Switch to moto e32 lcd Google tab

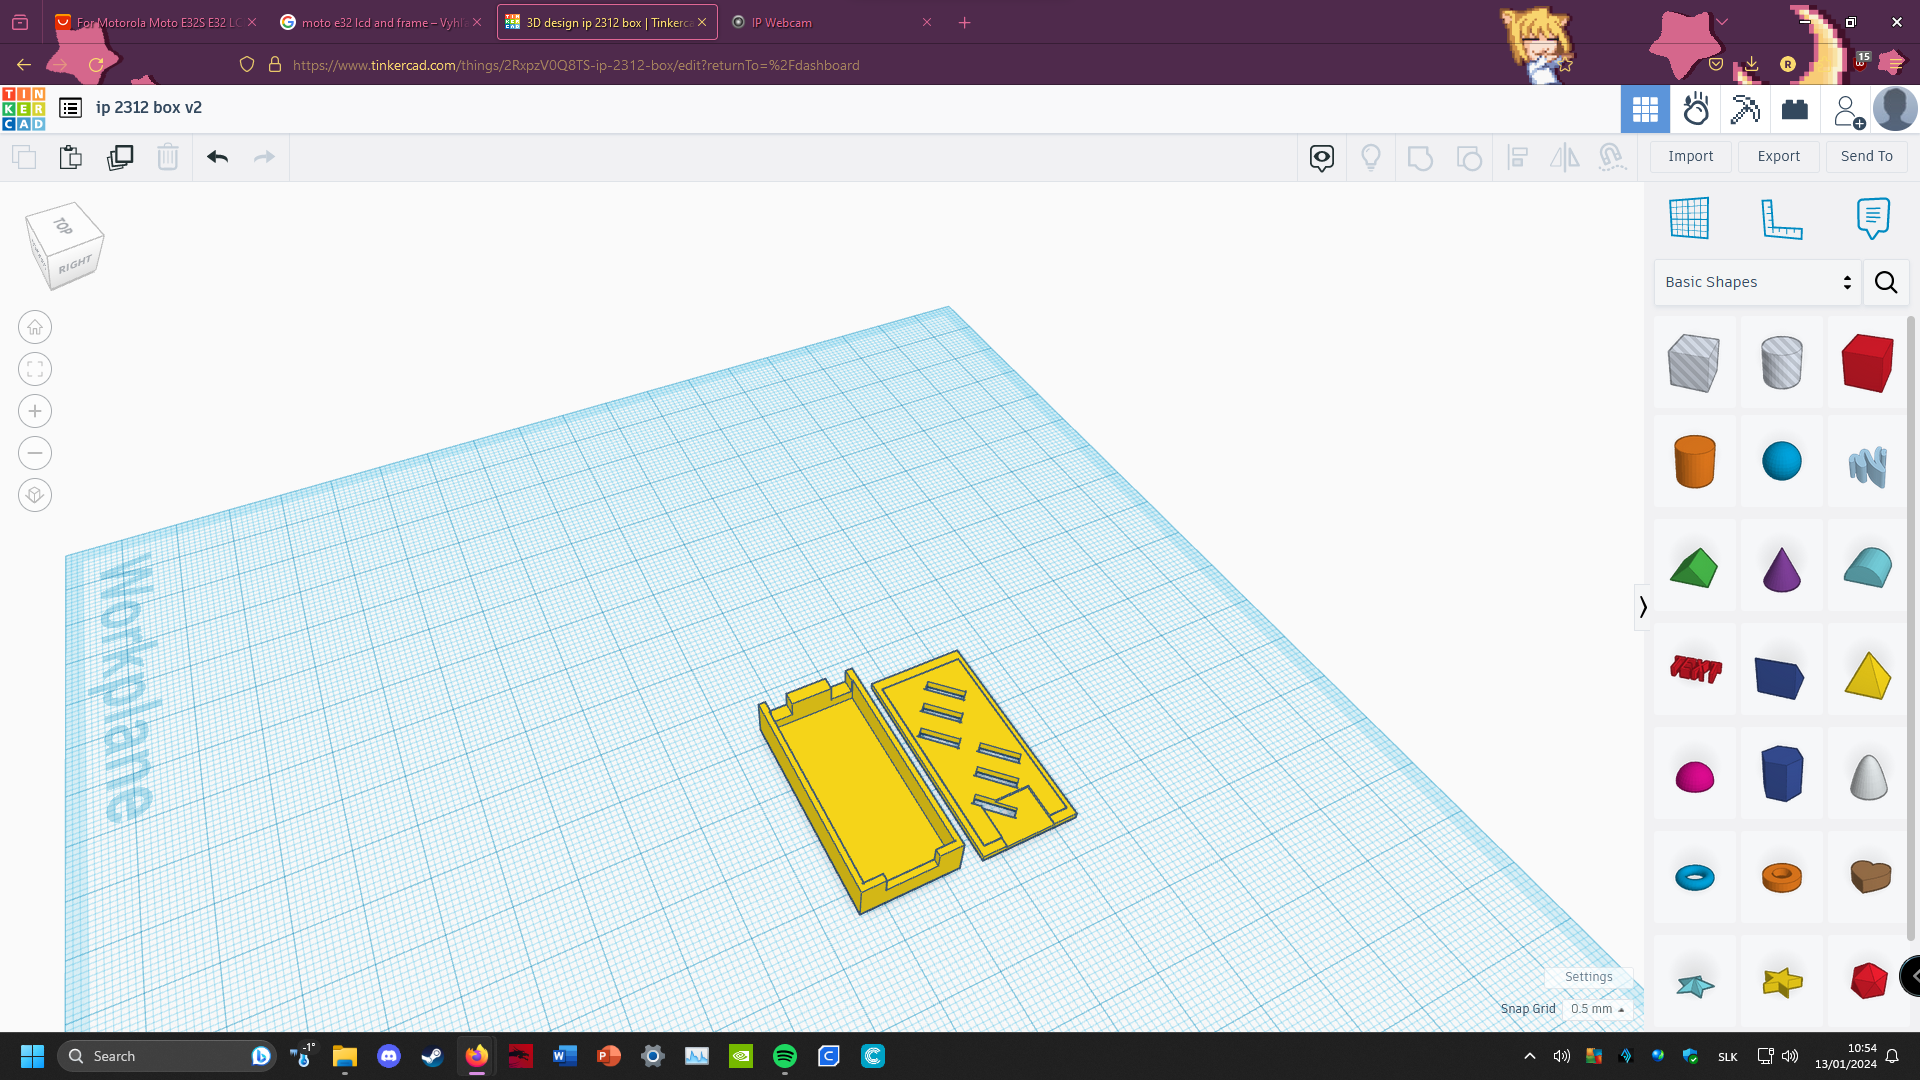tap(381, 22)
